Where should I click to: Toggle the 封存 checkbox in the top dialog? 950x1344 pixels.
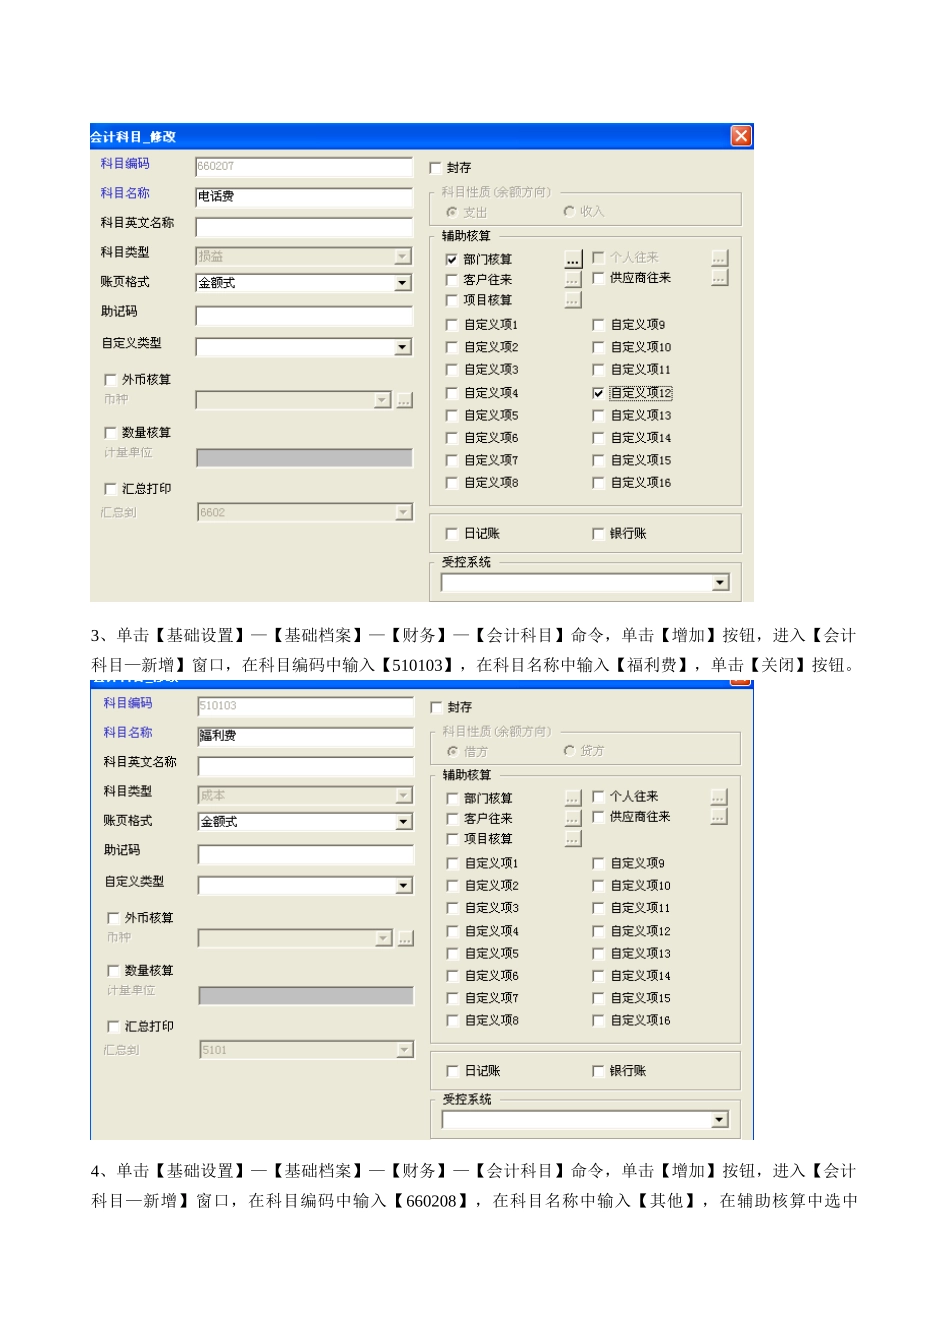click(x=436, y=168)
